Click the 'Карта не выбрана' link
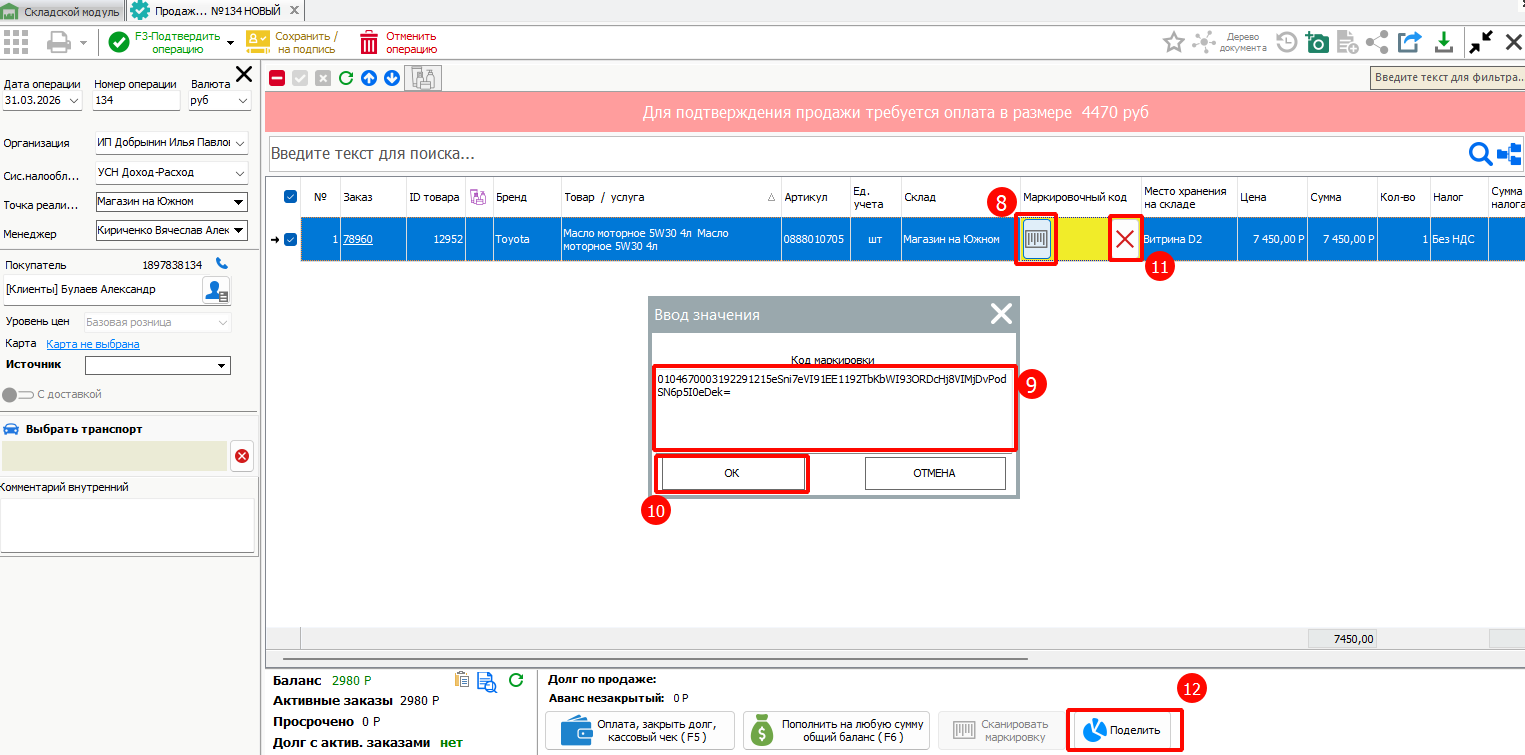The height and width of the screenshot is (755, 1525). (93, 344)
